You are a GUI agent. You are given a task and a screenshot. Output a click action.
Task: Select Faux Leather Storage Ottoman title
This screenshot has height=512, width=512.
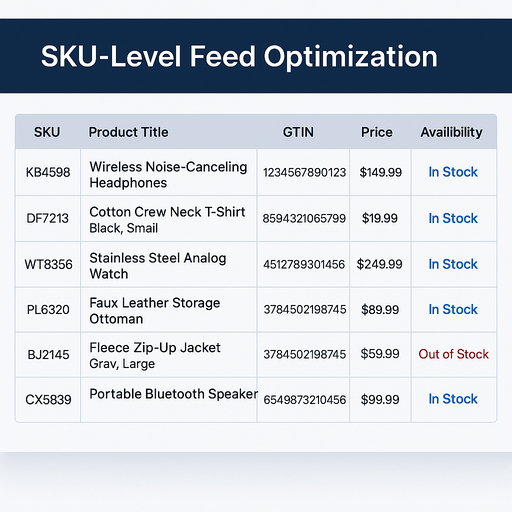click(155, 311)
